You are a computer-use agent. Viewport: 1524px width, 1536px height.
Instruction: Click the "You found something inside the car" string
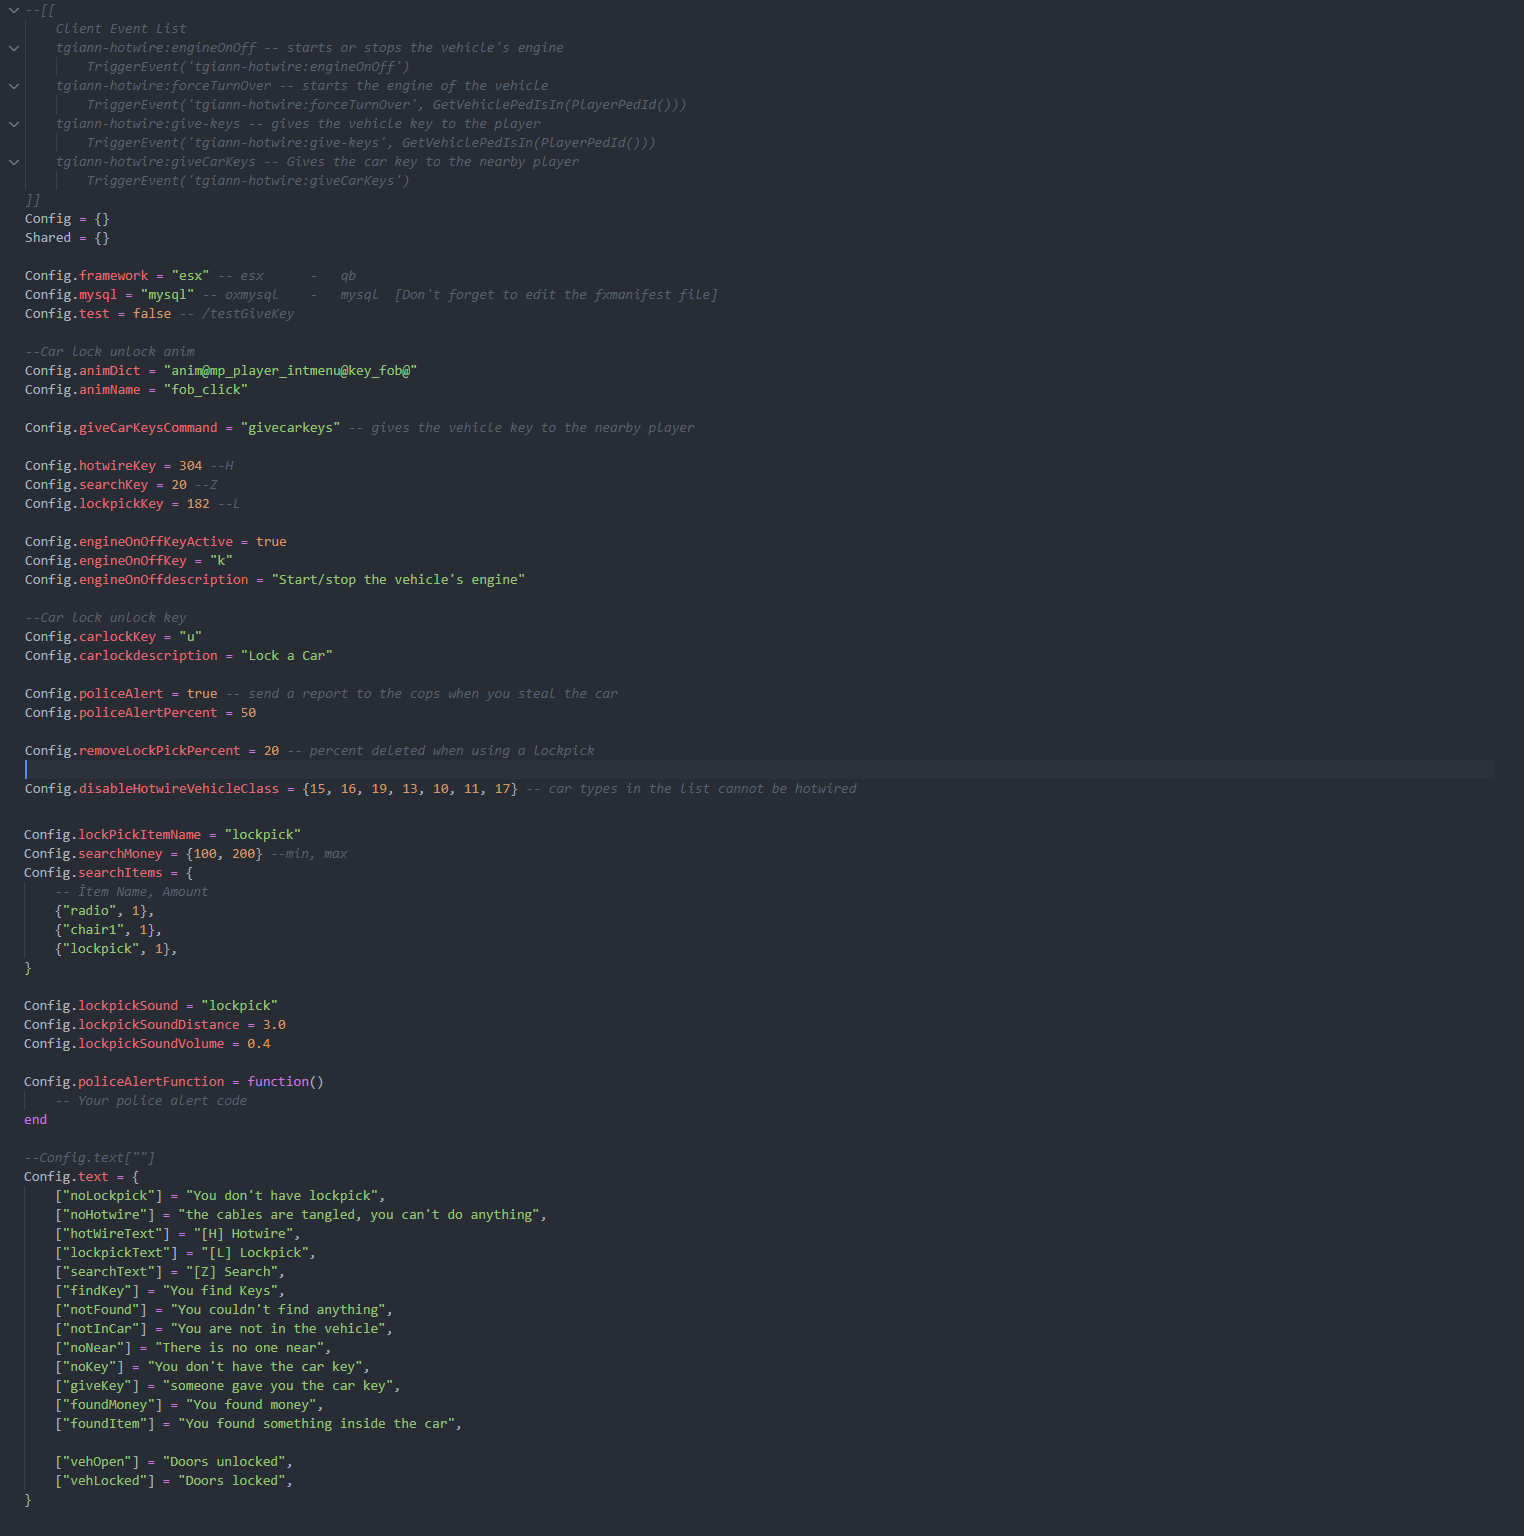317,1424
